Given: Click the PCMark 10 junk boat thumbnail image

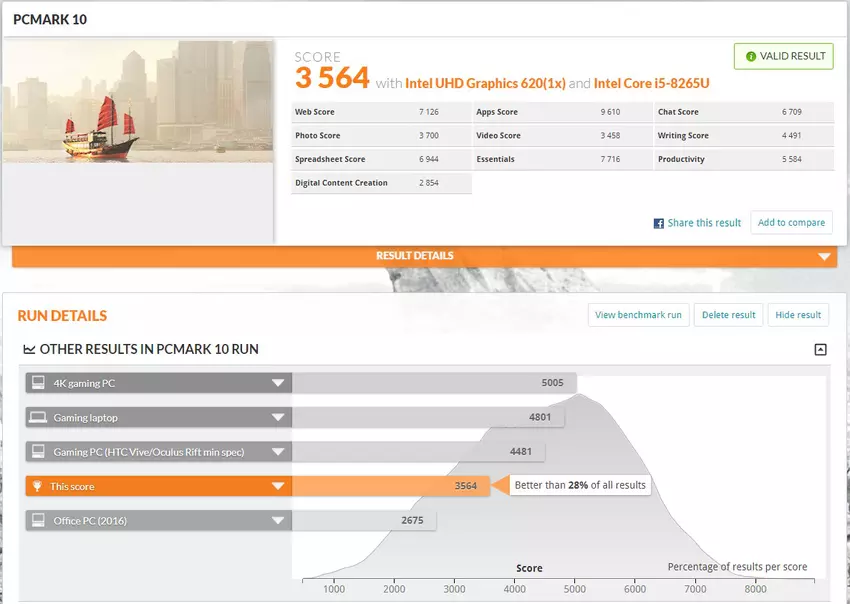Looking at the screenshot, I should coord(138,101).
